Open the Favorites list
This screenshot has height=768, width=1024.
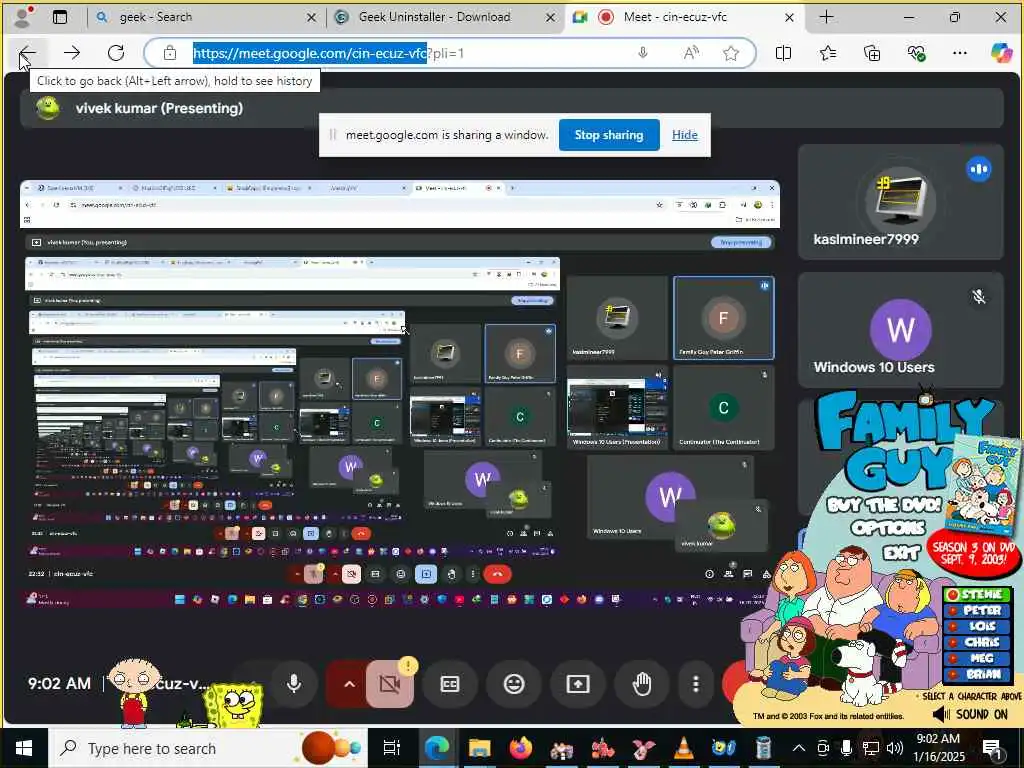[828, 53]
